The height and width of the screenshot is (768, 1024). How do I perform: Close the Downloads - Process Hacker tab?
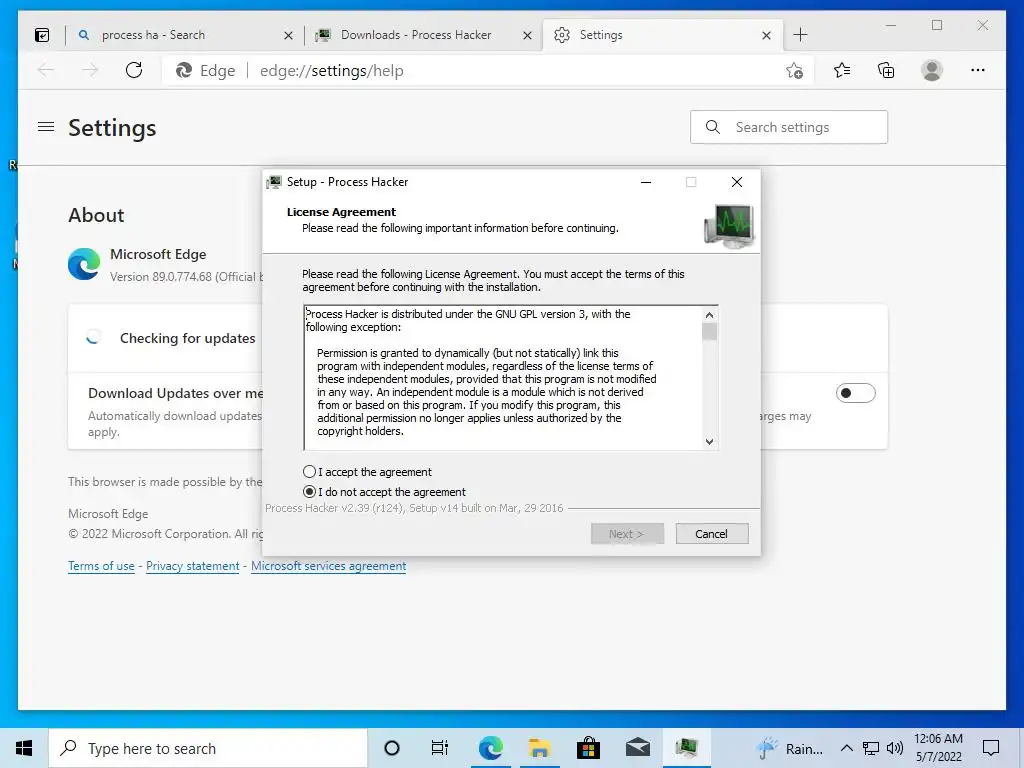click(527, 35)
